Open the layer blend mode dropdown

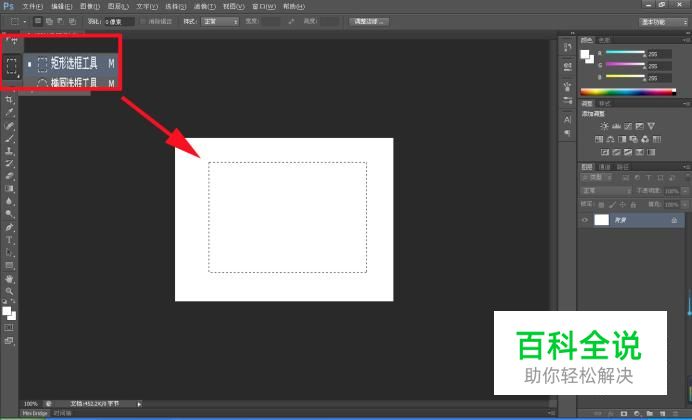[606, 191]
